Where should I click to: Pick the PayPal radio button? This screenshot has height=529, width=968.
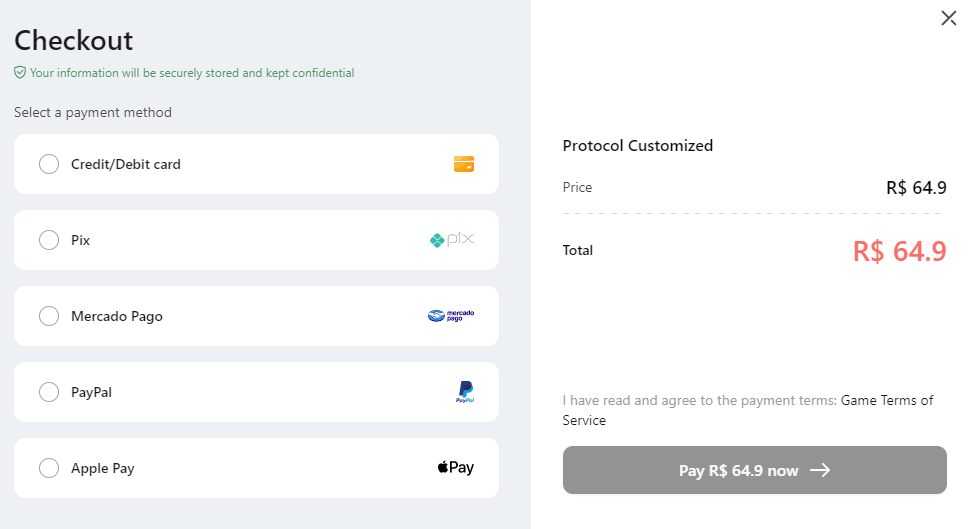49,392
